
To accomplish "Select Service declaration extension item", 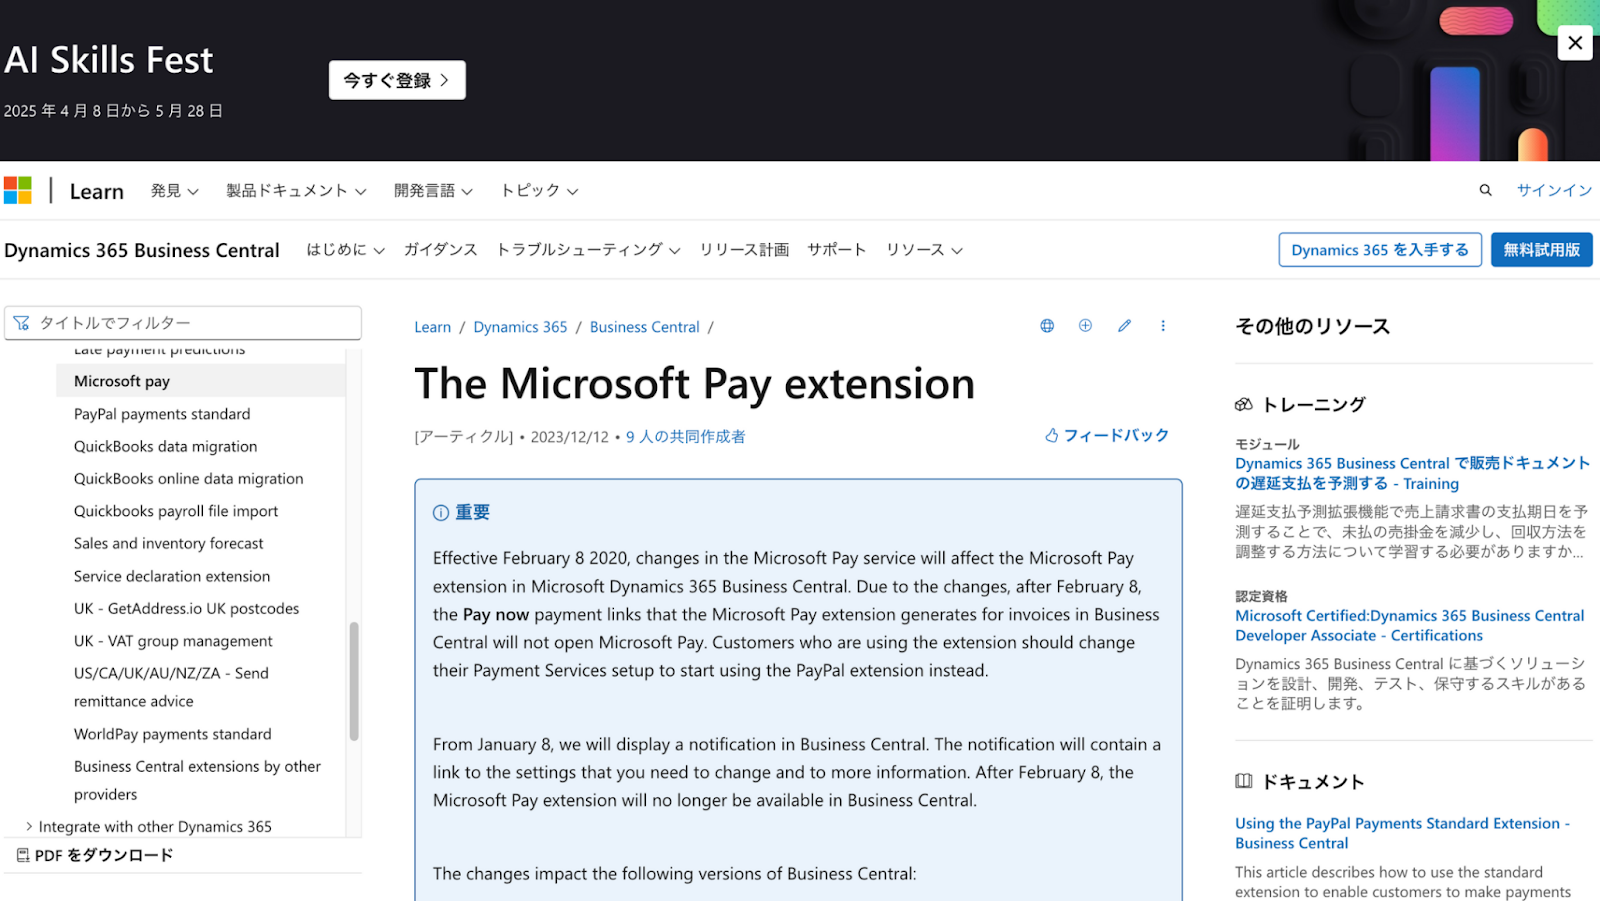I will click(x=172, y=577).
